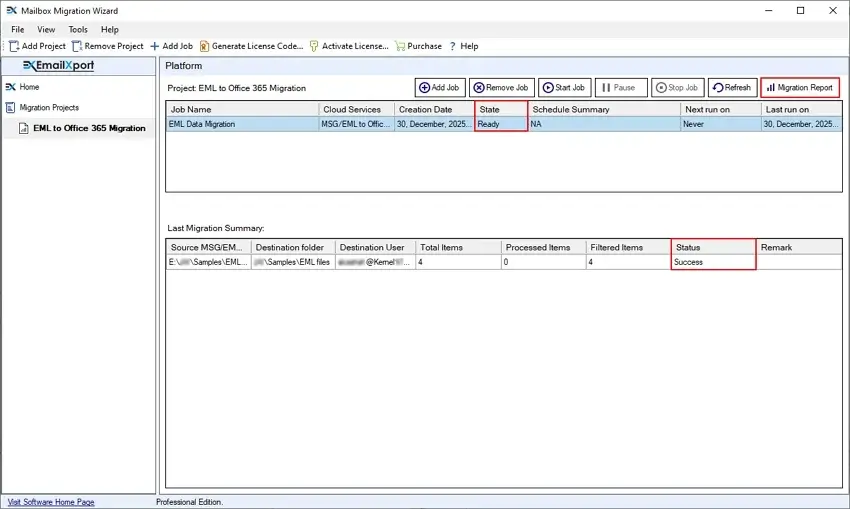Click the EML to Office 365 Migration project icon
The height and width of the screenshot is (509, 850).
[23, 128]
